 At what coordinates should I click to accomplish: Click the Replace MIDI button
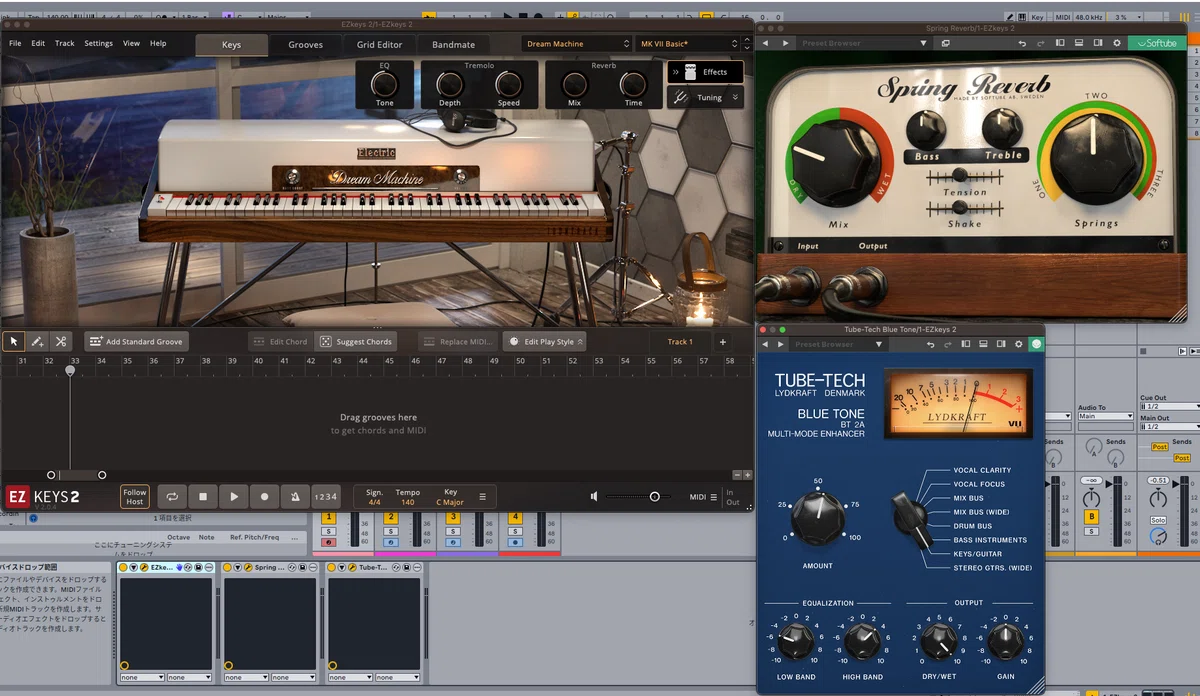tap(458, 342)
